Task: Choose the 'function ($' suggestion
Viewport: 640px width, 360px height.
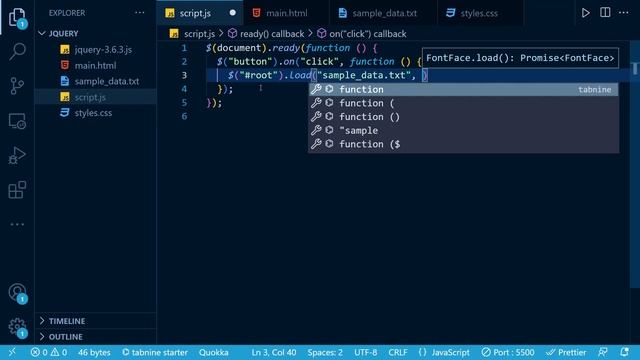Action: click(x=463, y=144)
